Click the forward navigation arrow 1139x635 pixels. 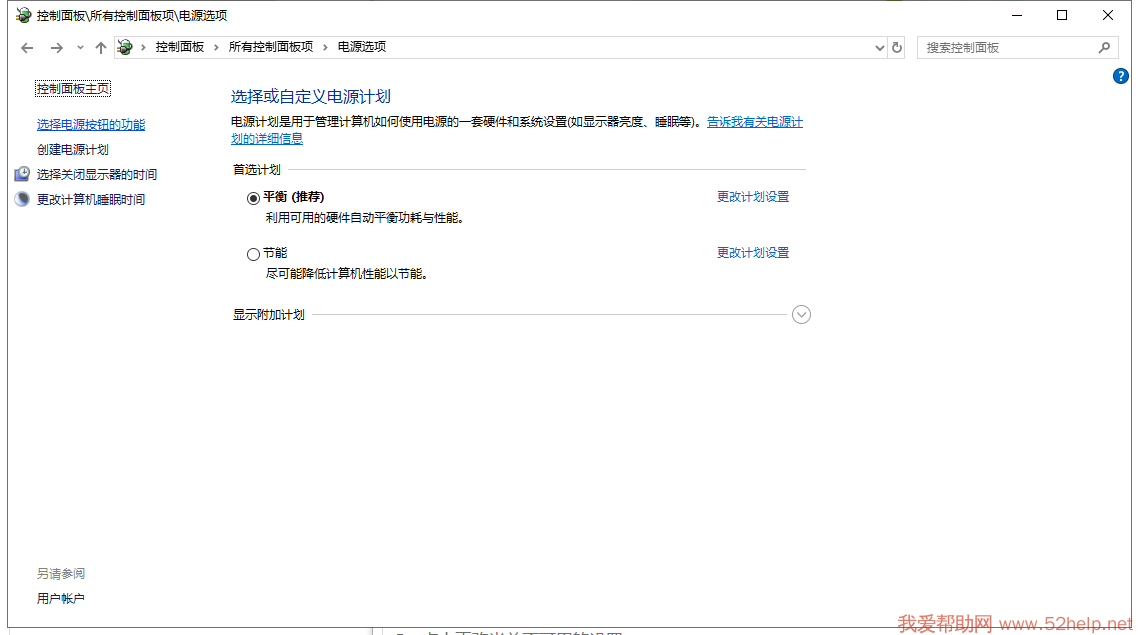pos(56,48)
